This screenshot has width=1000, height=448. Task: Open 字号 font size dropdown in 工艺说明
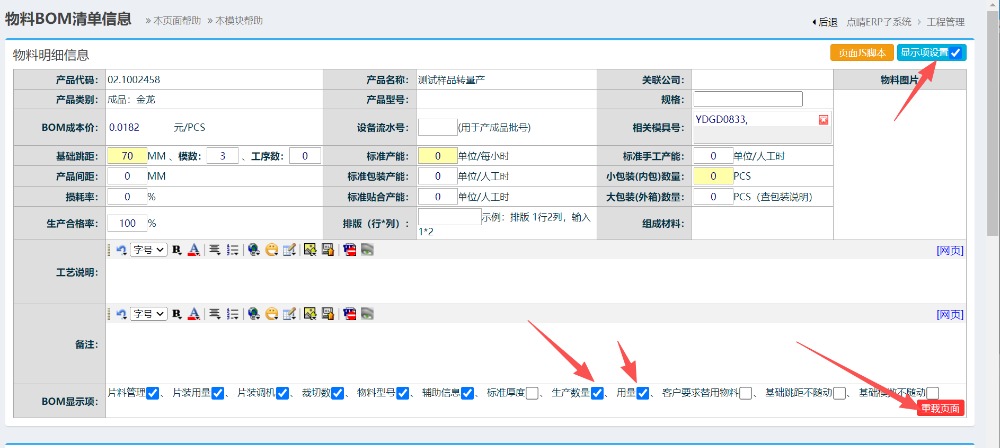pos(148,250)
